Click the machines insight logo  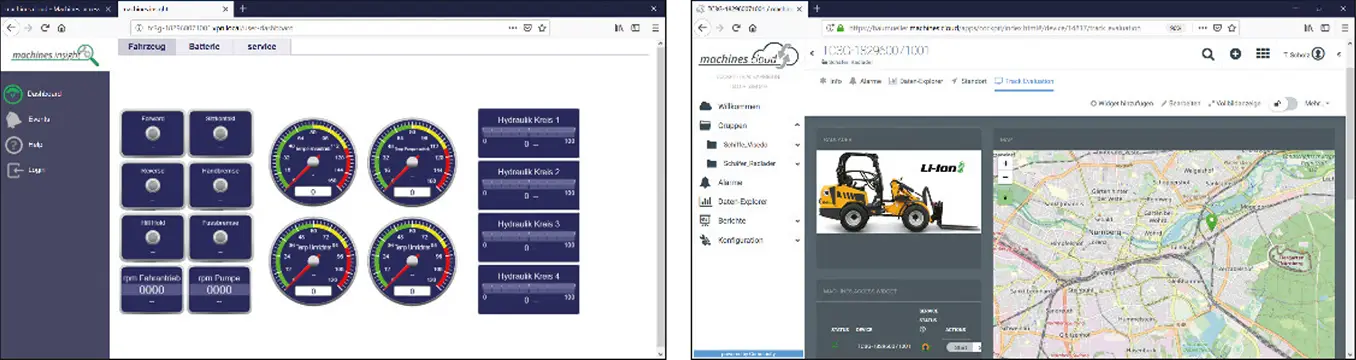(x=55, y=54)
